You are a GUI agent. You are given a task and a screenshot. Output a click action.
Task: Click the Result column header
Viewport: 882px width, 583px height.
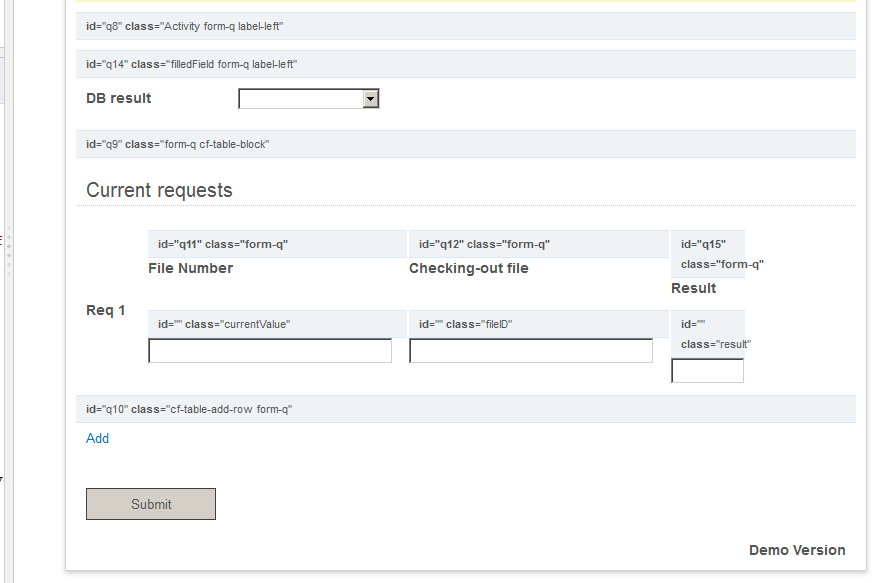pyautogui.click(x=694, y=288)
